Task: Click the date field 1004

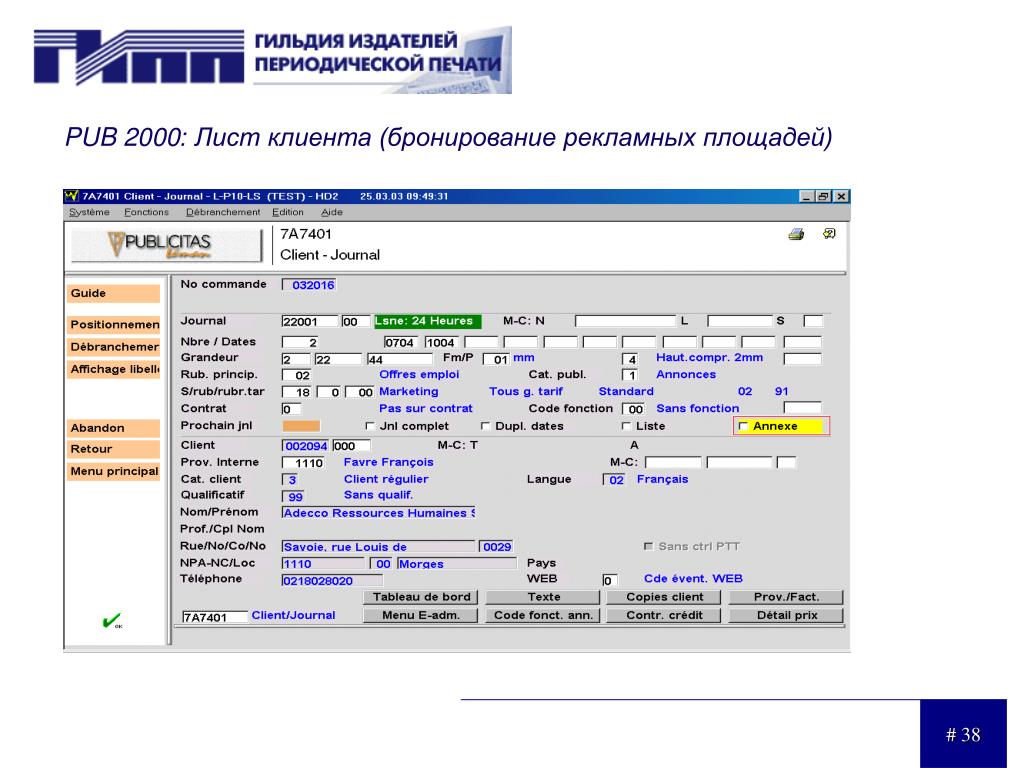Action: [x=442, y=342]
